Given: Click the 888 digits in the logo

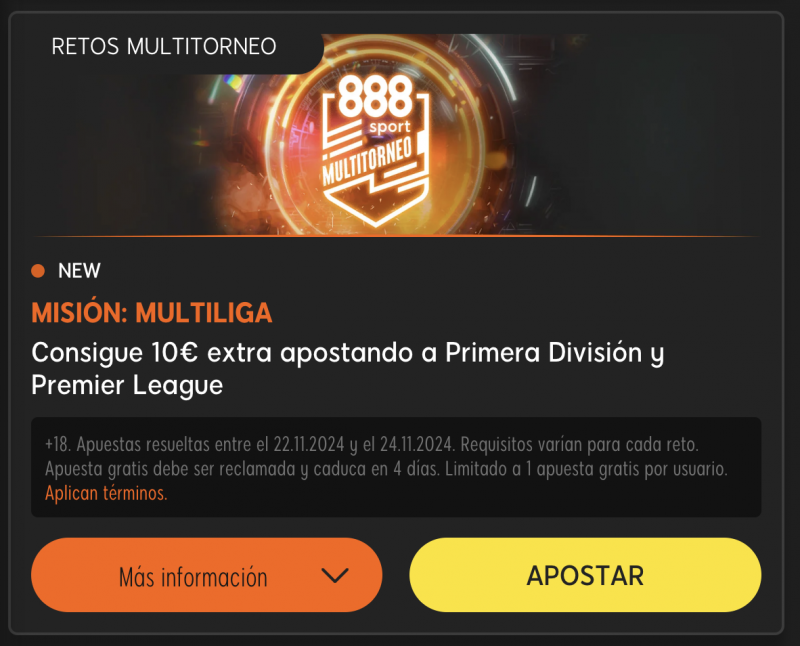Looking at the screenshot, I should [375, 96].
